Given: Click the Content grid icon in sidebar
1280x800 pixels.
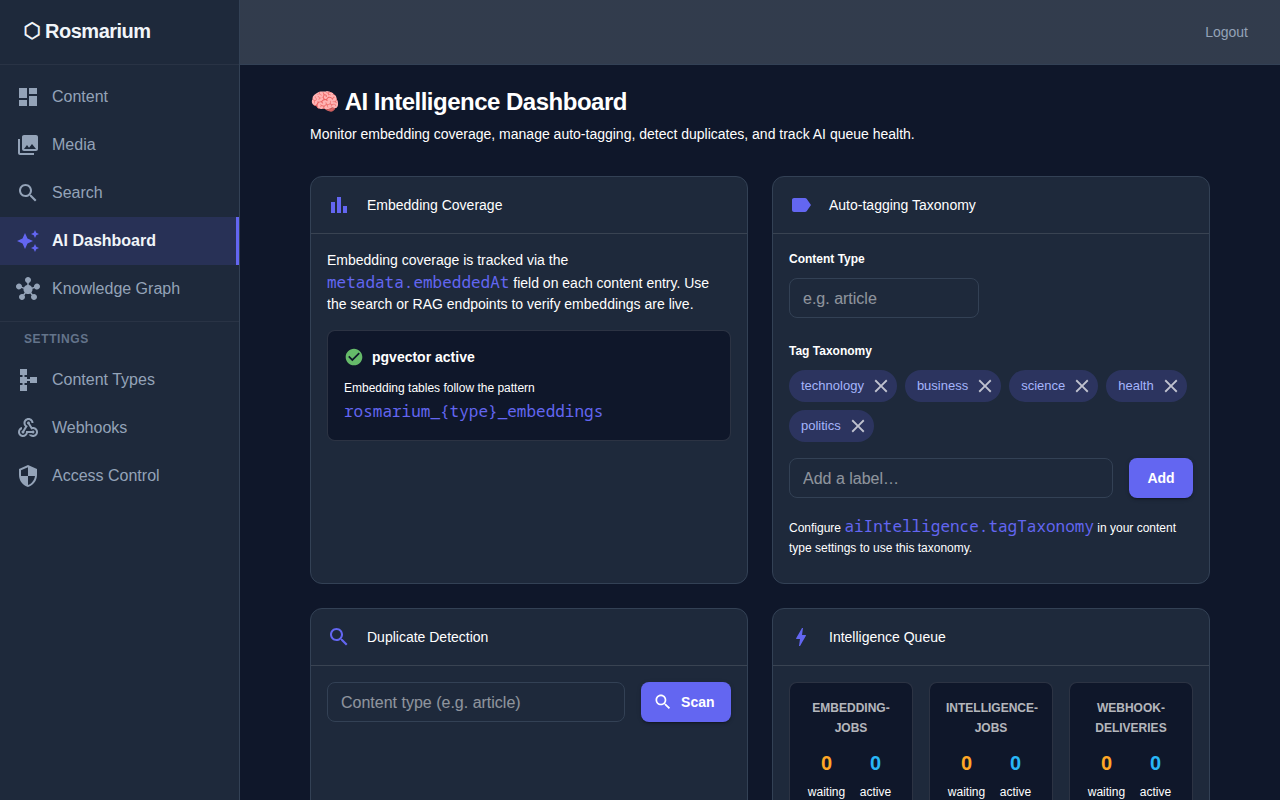Looking at the screenshot, I should (x=28, y=97).
